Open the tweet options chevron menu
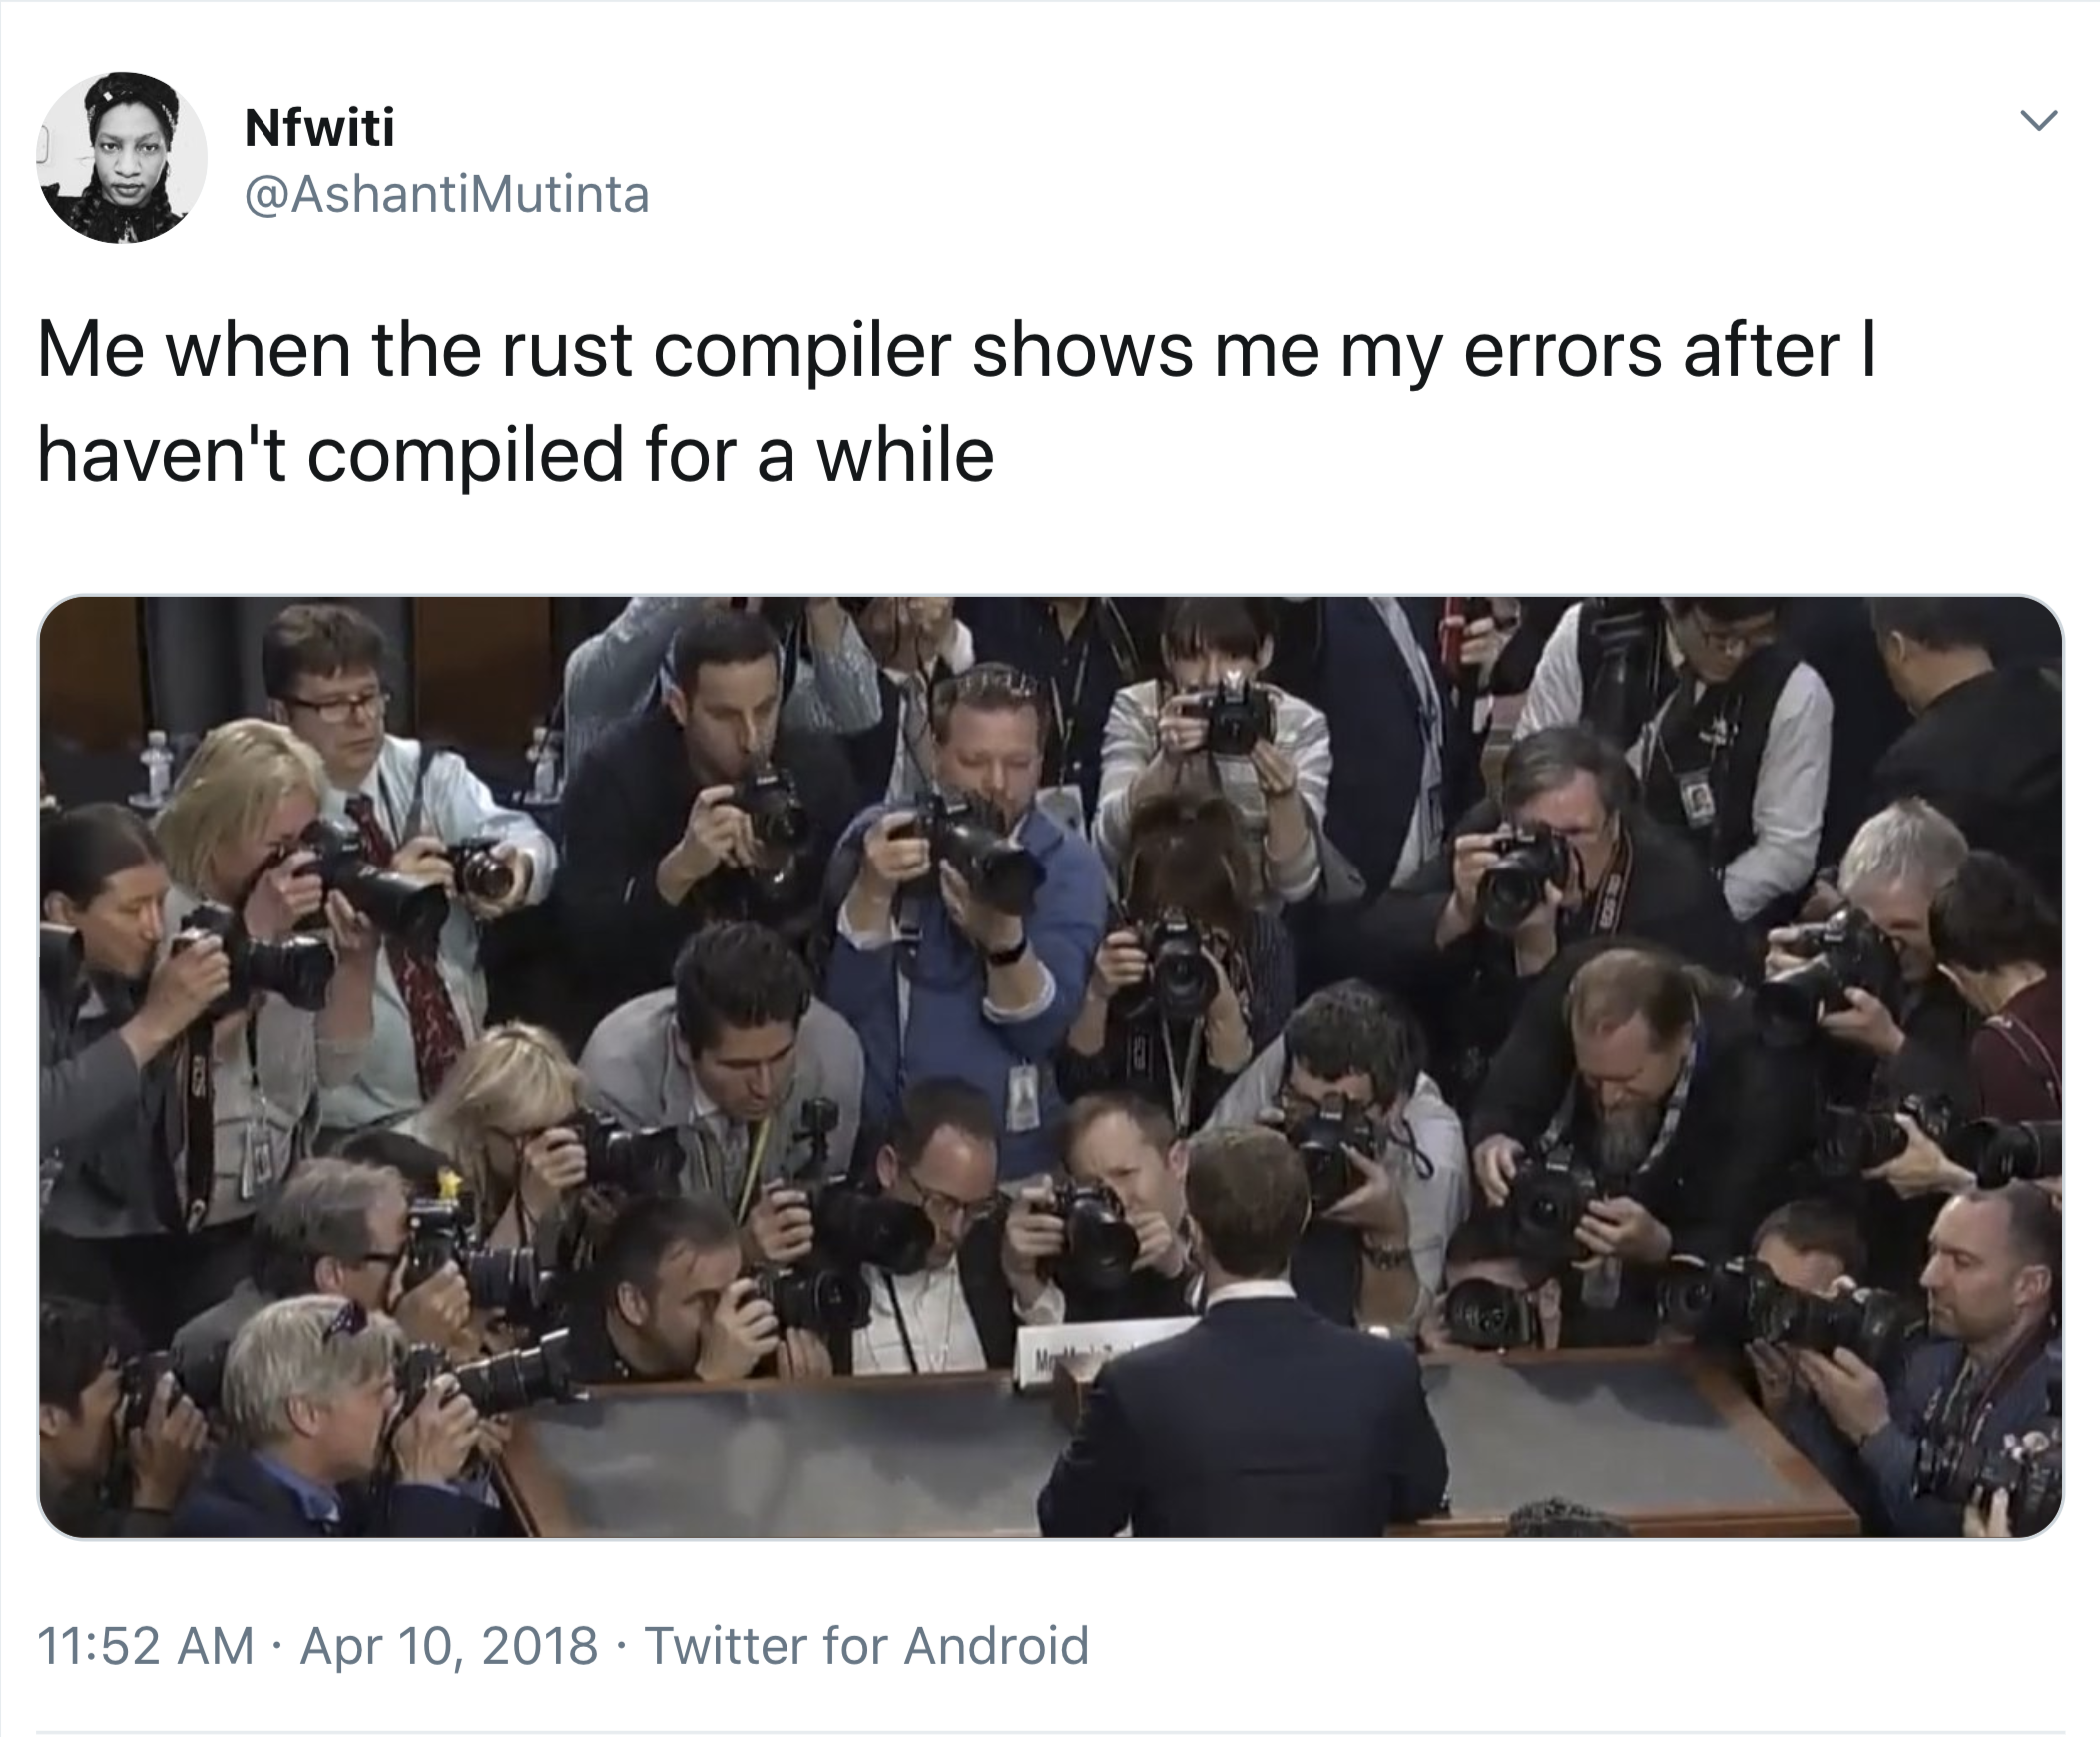This screenshot has height=1737, width=2100. tap(2038, 121)
